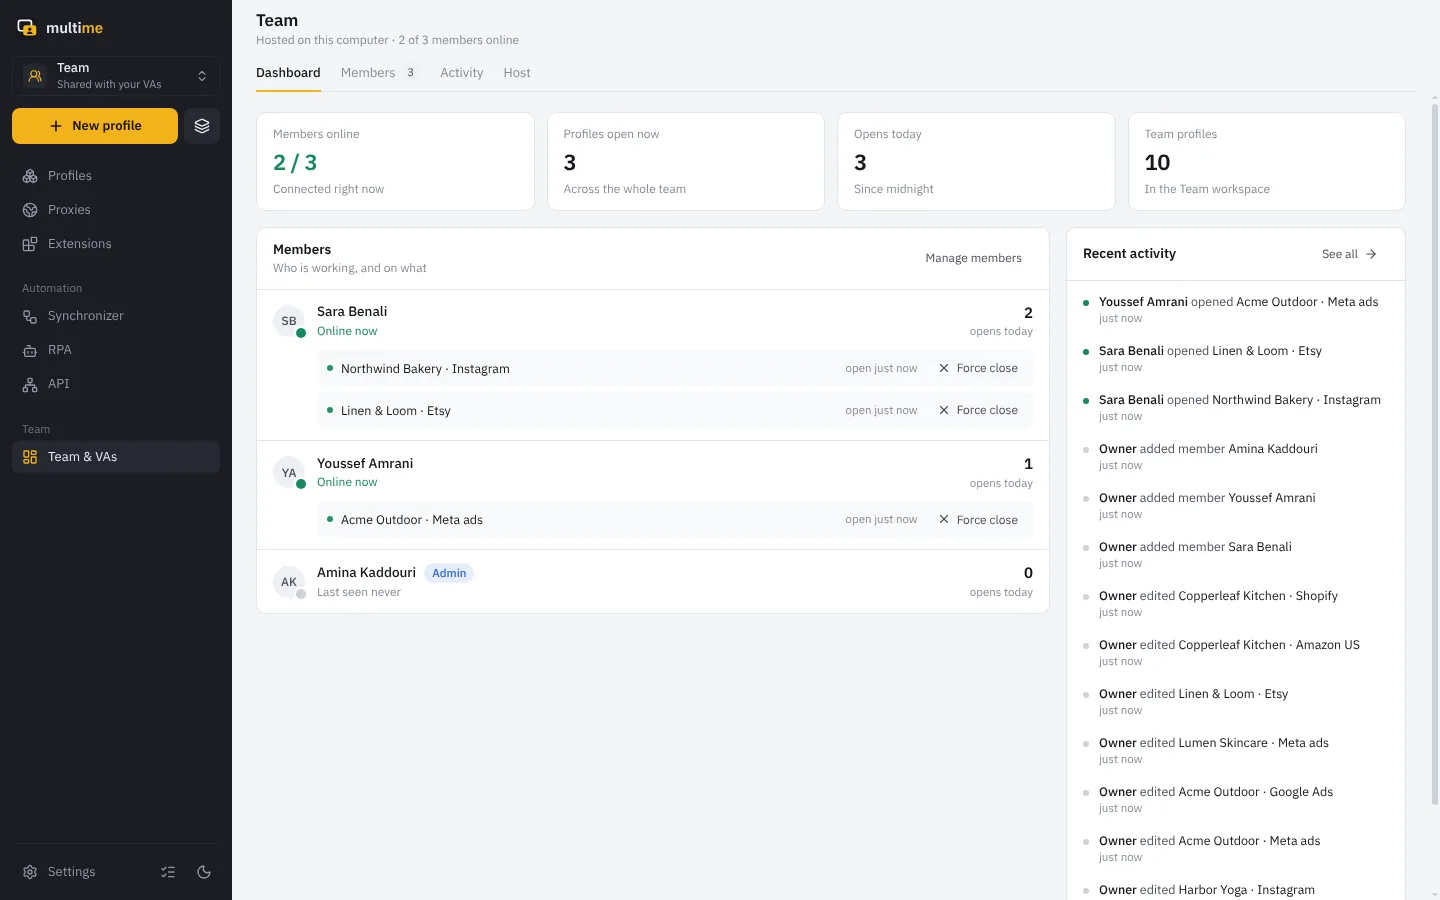Click activity 'Youssef Amrani opened Acme Outdoor · Meta ads'
The height and width of the screenshot is (900, 1440).
[x=1236, y=310]
